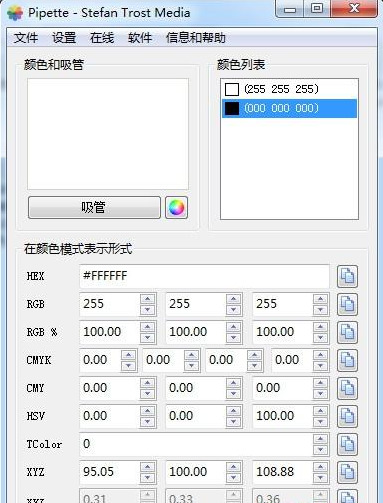Click the 吸管 pipette button
This screenshot has height=503, width=383.
(x=94, y=207)
